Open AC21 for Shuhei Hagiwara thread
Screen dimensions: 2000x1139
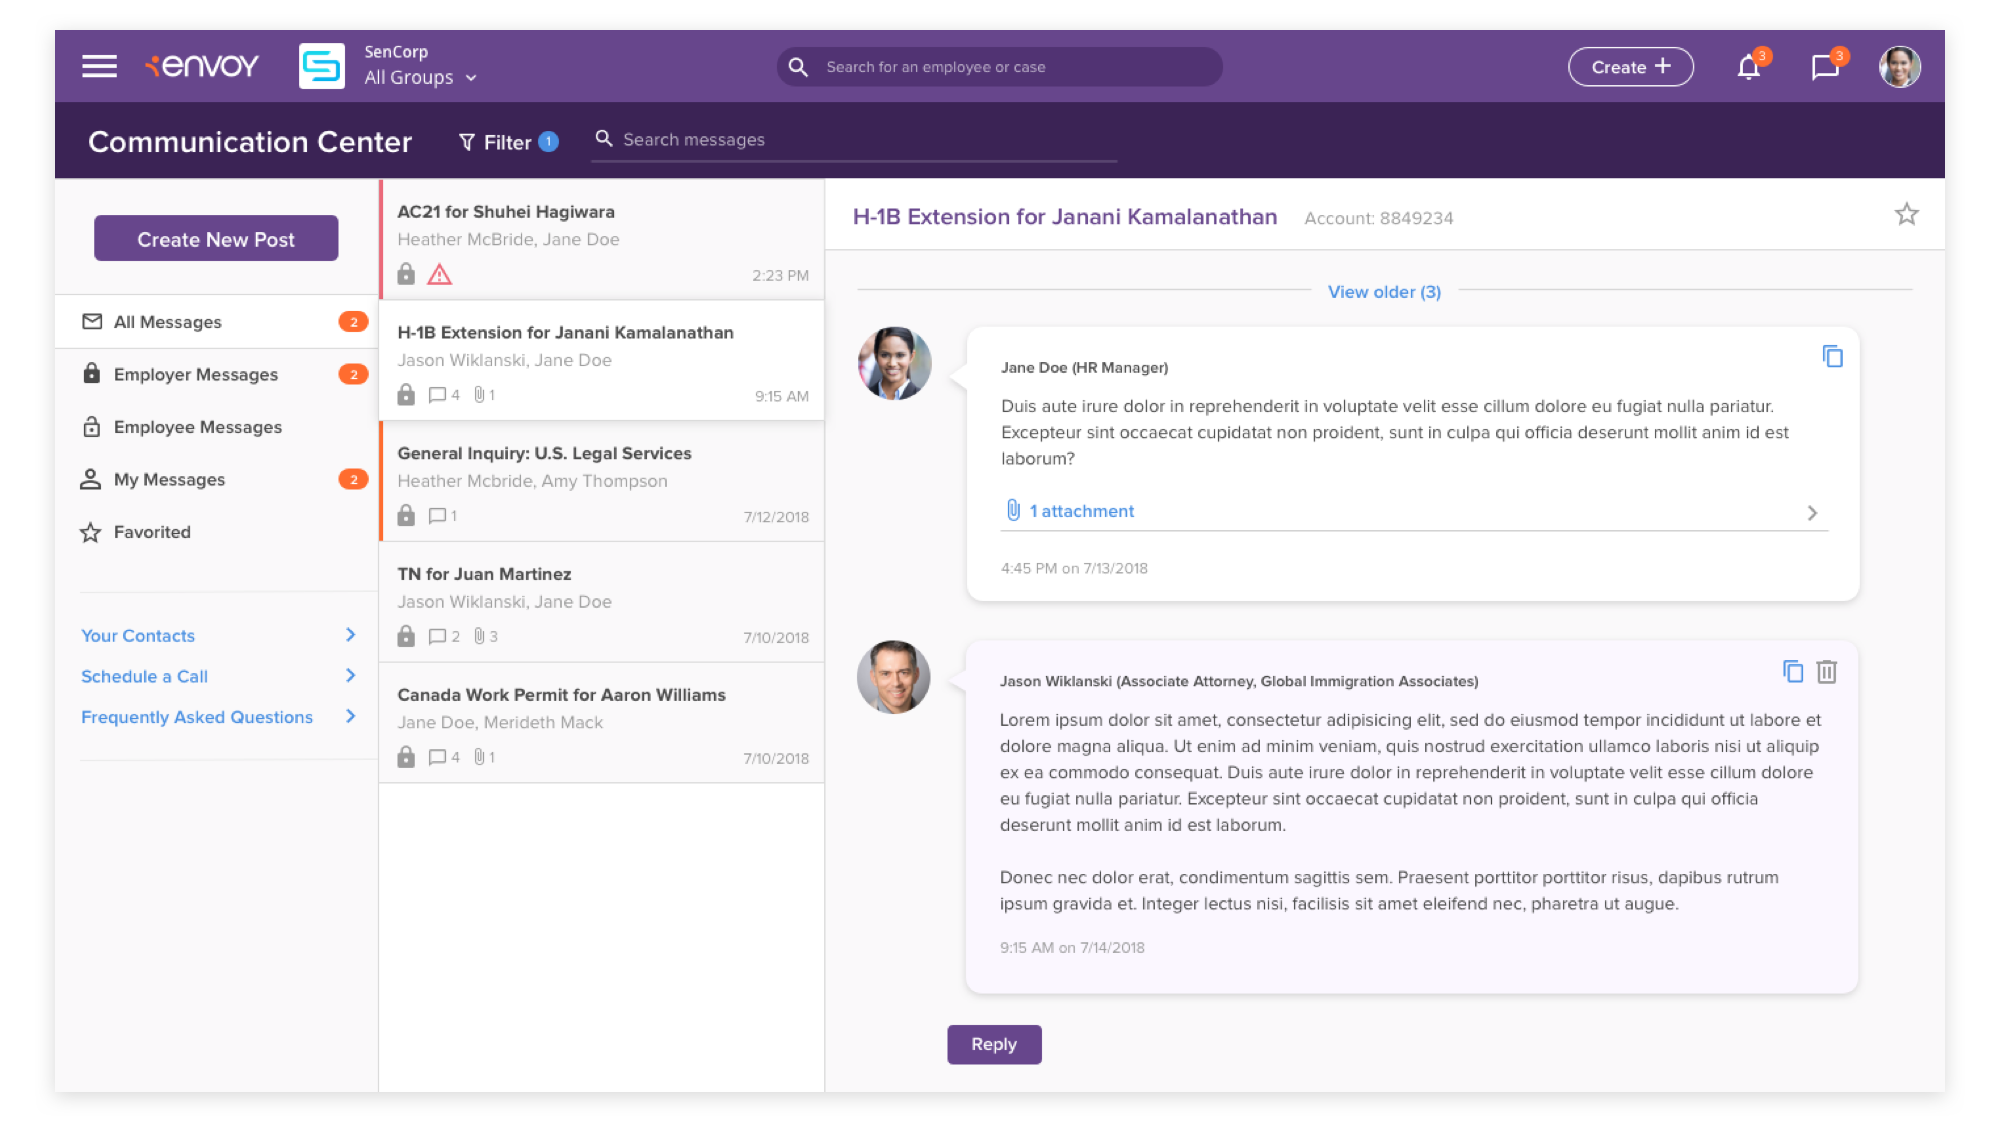pos(602,240)
